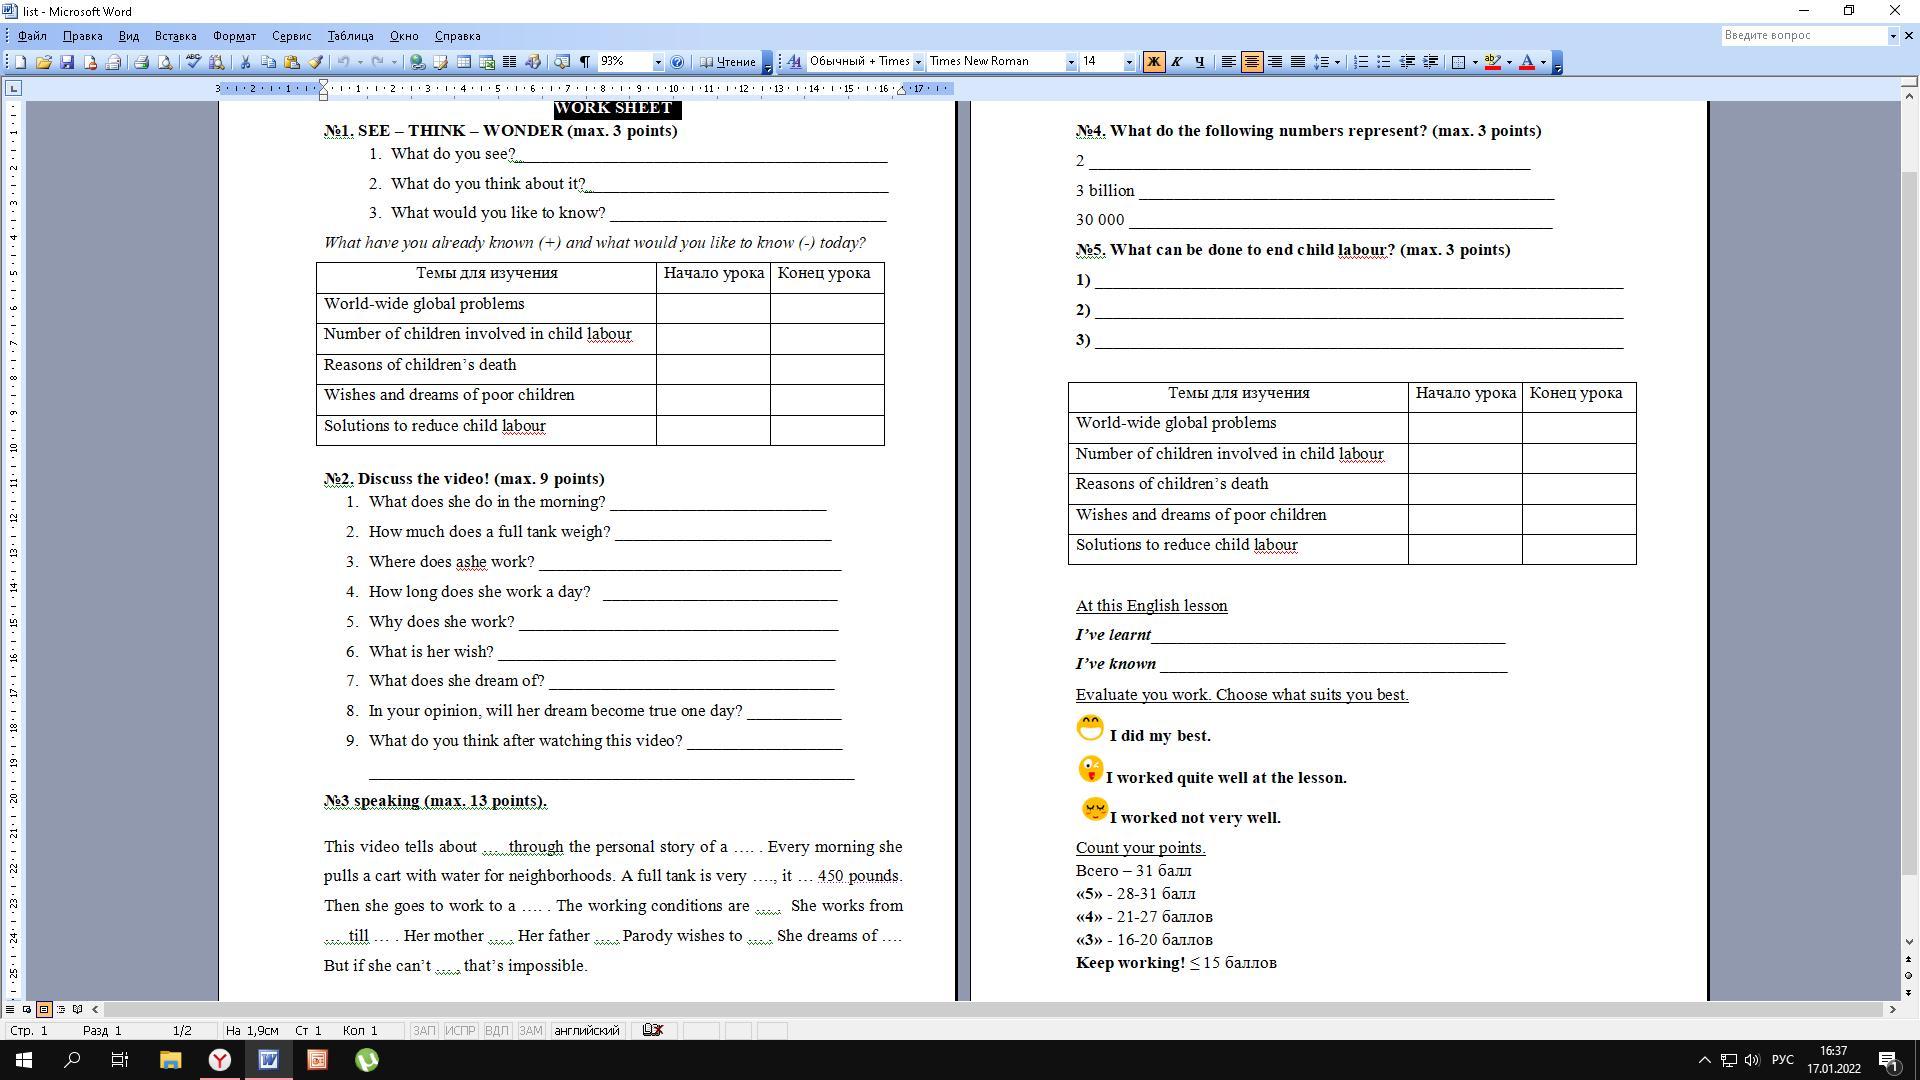Image resolution: width=1920 pixels, height=1080 pixels.
Task: Open the zoom percentage dropdown
Action: point(657,62)
